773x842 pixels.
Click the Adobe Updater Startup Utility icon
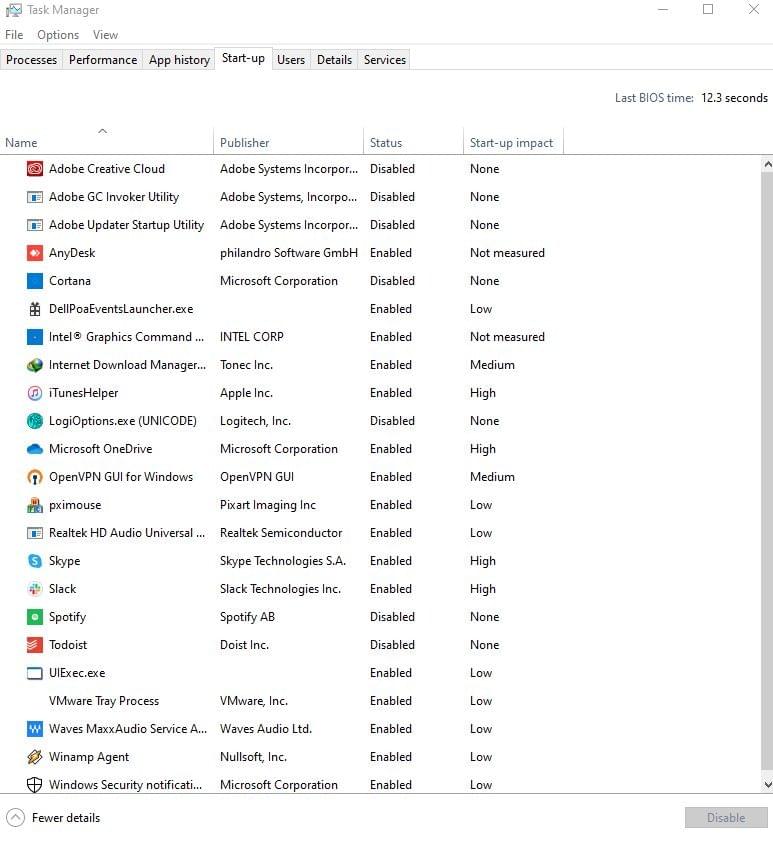(x=35, y=225)
